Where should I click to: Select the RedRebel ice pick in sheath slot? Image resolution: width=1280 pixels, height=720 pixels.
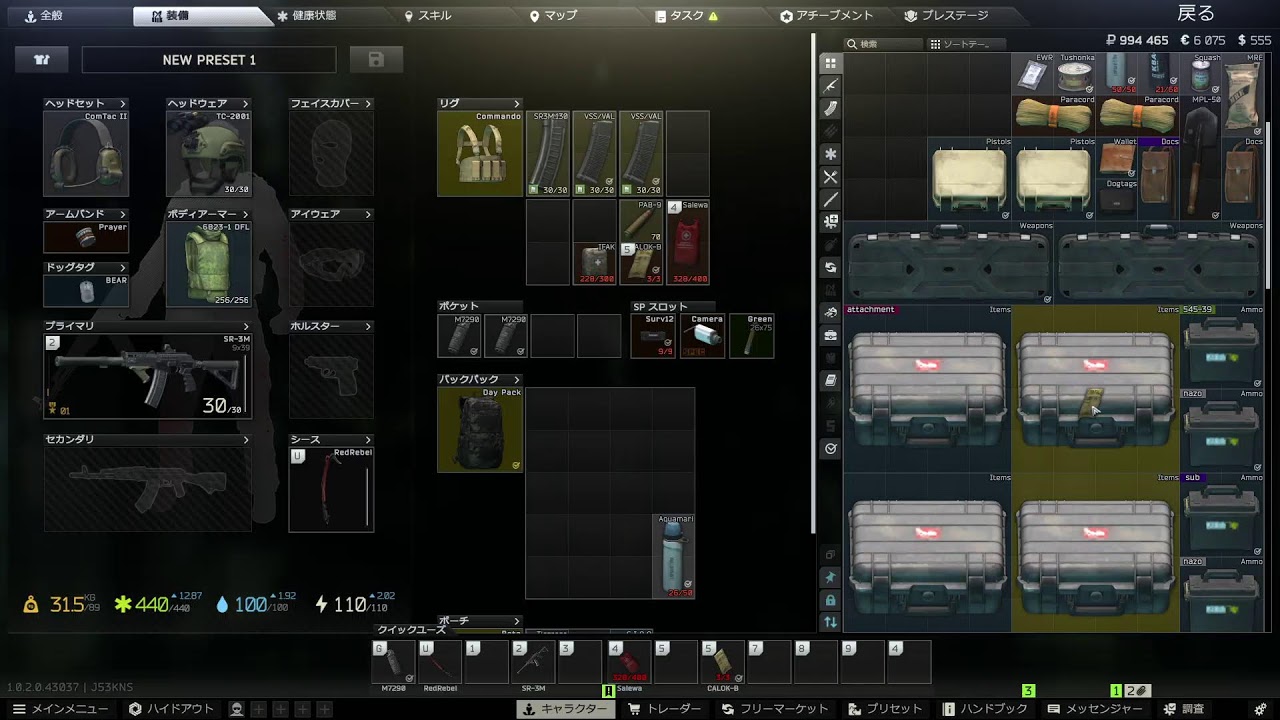[331, 489]
